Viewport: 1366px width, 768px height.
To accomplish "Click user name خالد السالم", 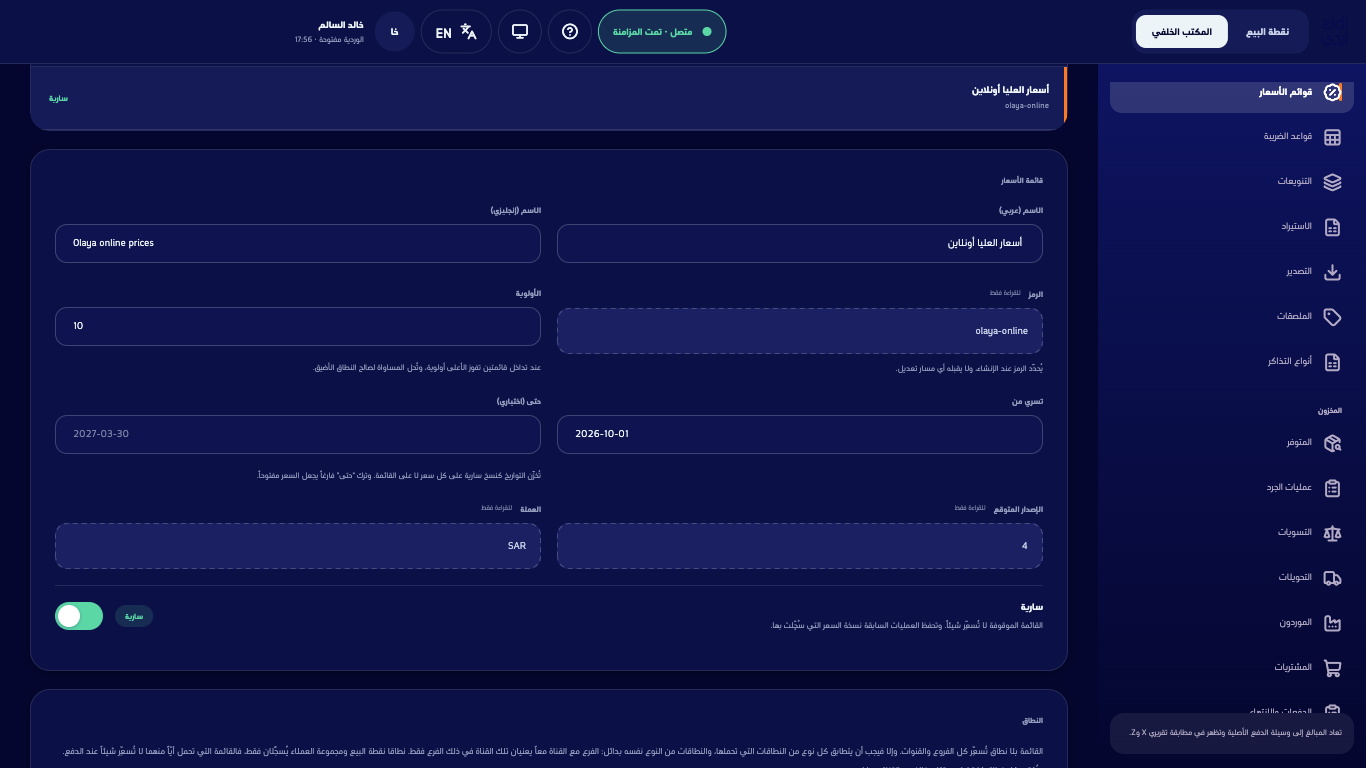I will (x=341, y=25).
